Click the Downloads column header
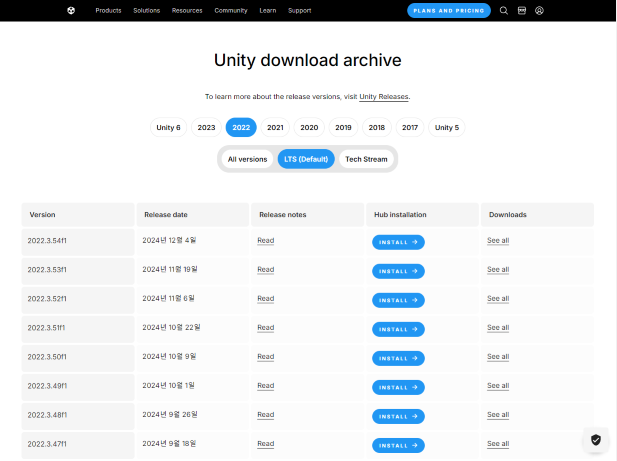The image size is (617, 461). [538, 215]
